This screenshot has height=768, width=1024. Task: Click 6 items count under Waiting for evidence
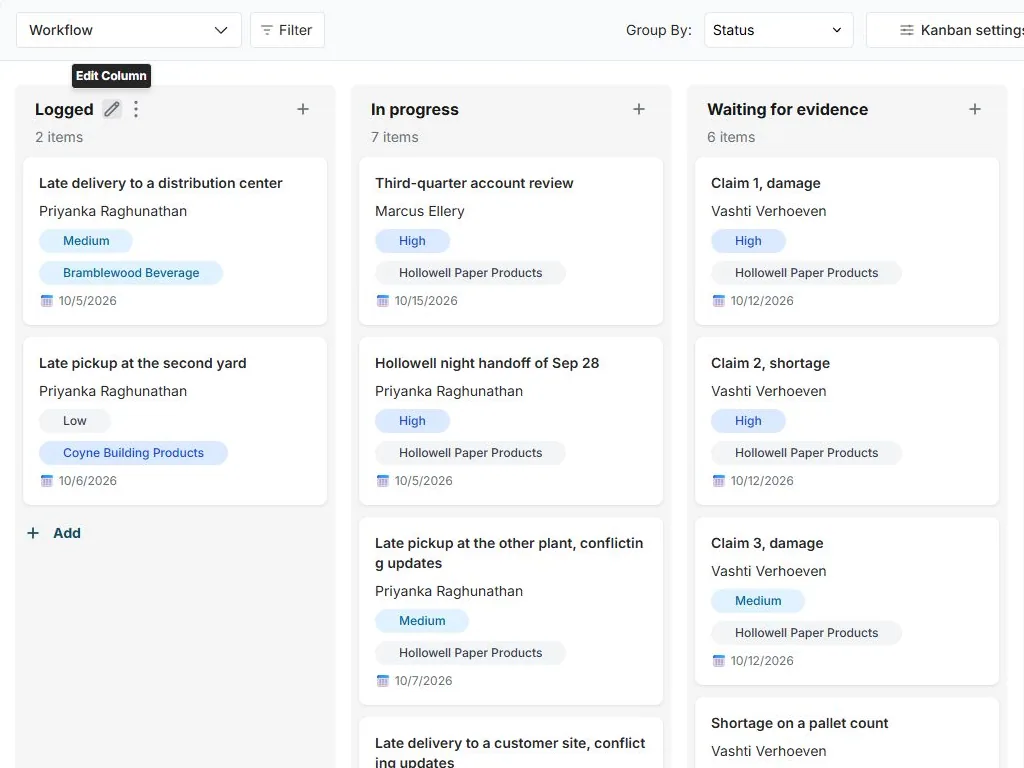click(731, 137)
